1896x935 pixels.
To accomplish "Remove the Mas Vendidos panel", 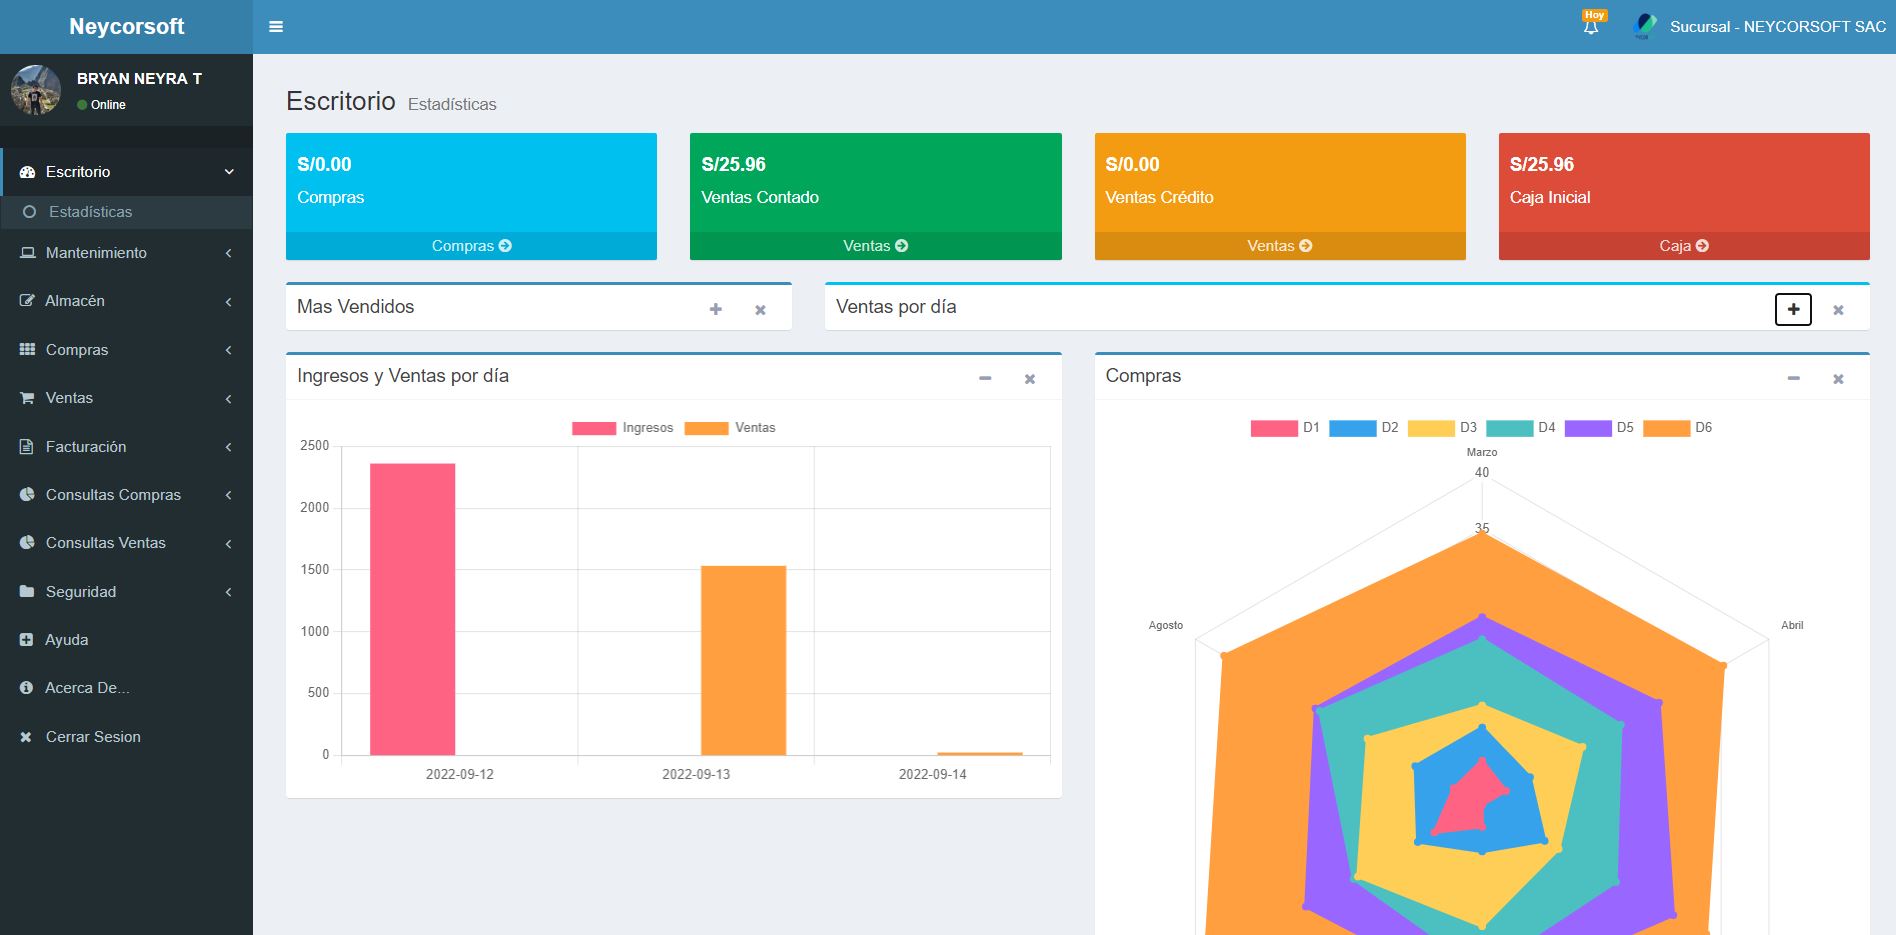I will pyautogui.click(x=760, y=310).
